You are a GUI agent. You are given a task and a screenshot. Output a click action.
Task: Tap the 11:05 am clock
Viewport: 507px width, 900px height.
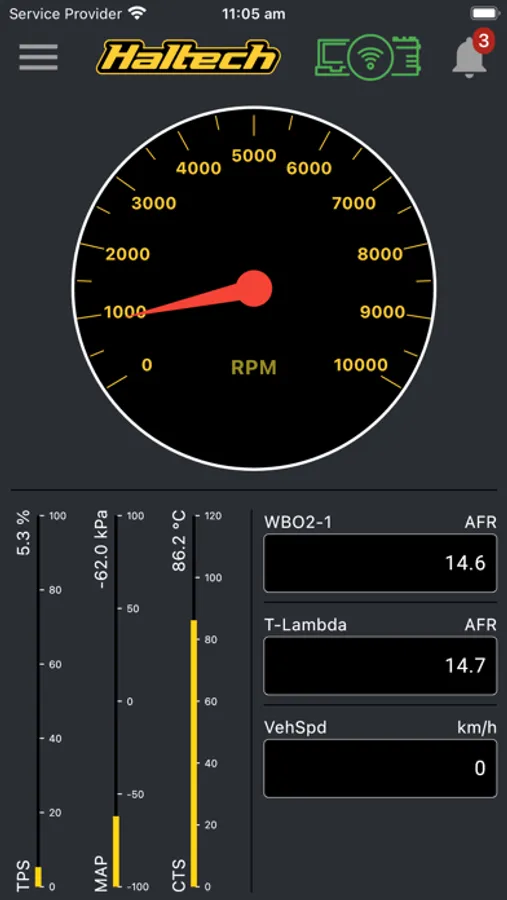point(253,14)
